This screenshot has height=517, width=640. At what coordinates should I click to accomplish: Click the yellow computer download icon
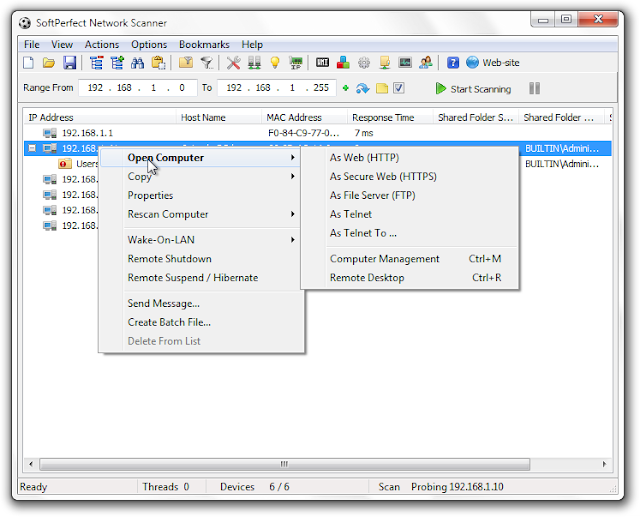coord(384,63)
